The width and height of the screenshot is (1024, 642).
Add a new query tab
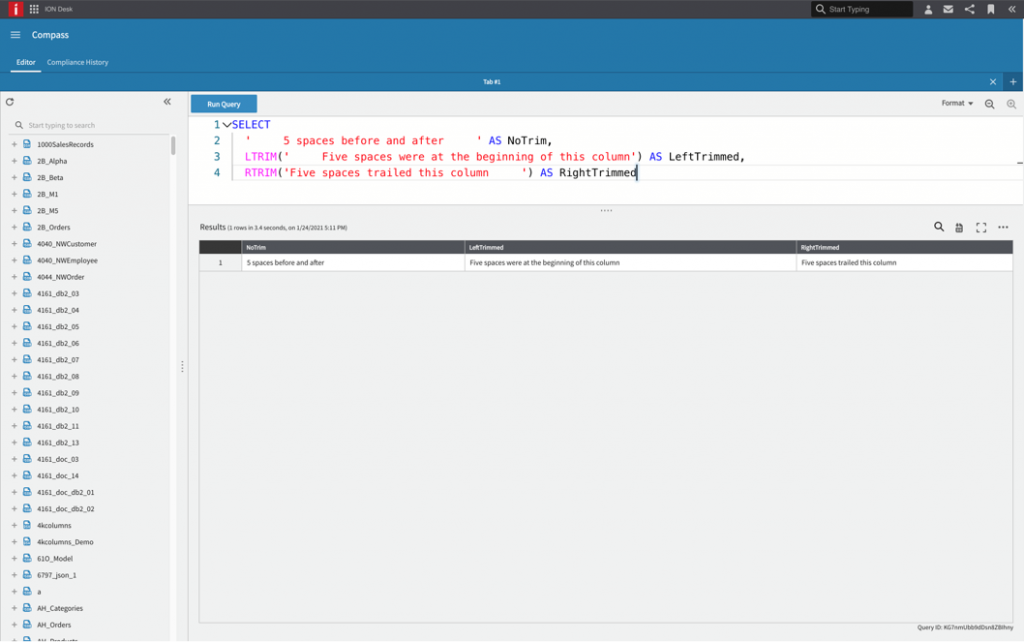click(x=1013, y=82)
